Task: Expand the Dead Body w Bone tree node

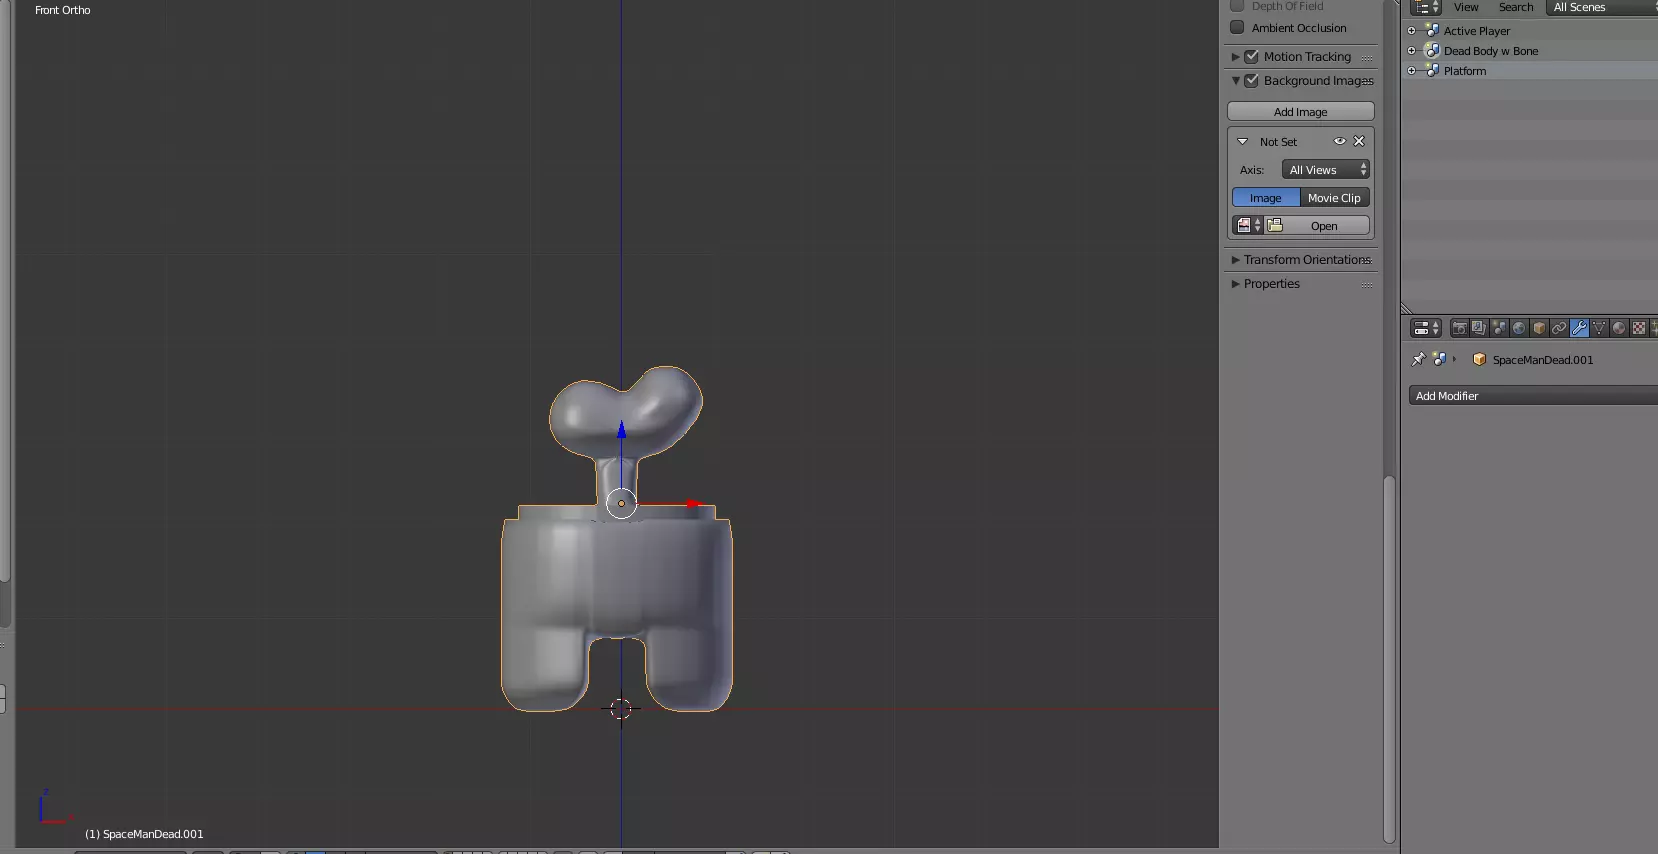Action: pyautogui.click(x=1412, y=51)
